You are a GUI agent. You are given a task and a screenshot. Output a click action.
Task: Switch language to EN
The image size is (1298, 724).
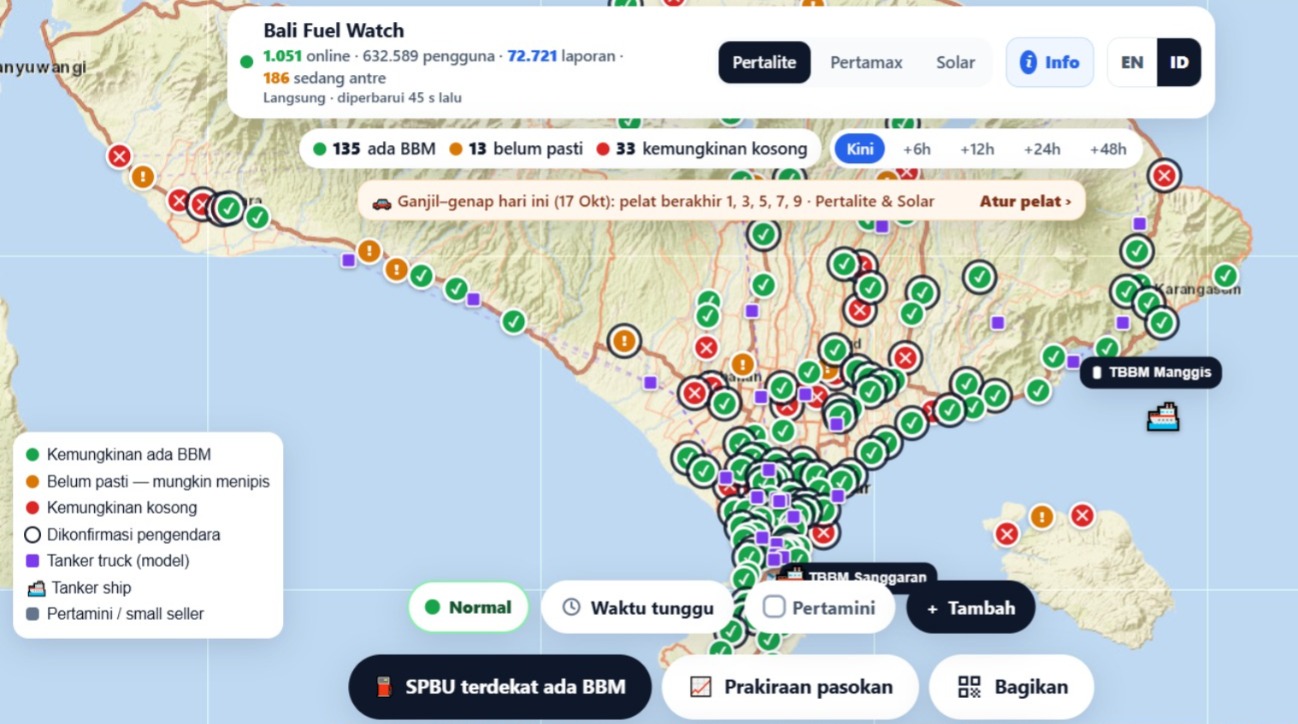[x=1132, y=62]
